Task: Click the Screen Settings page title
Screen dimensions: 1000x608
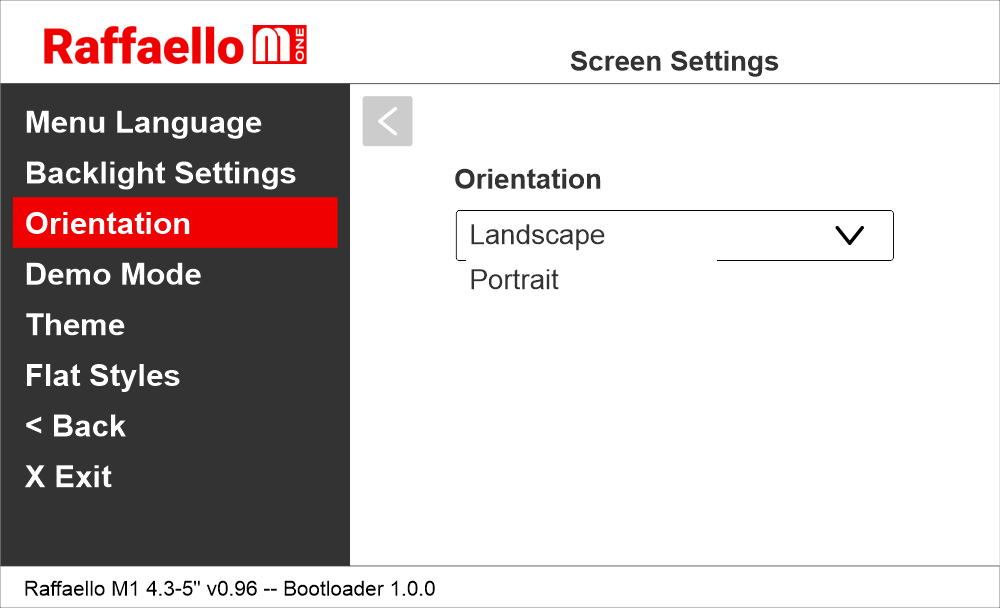Action: [x=674, y=62]
